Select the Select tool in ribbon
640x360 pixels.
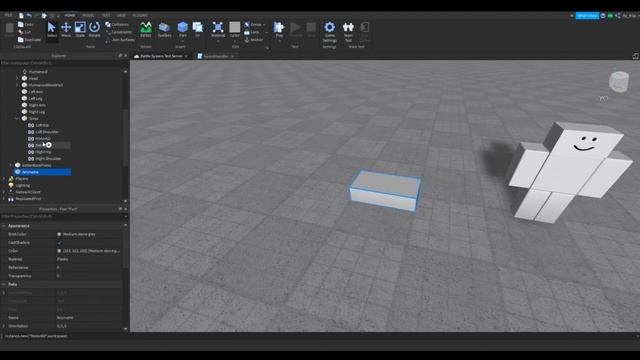coord(51,29)
